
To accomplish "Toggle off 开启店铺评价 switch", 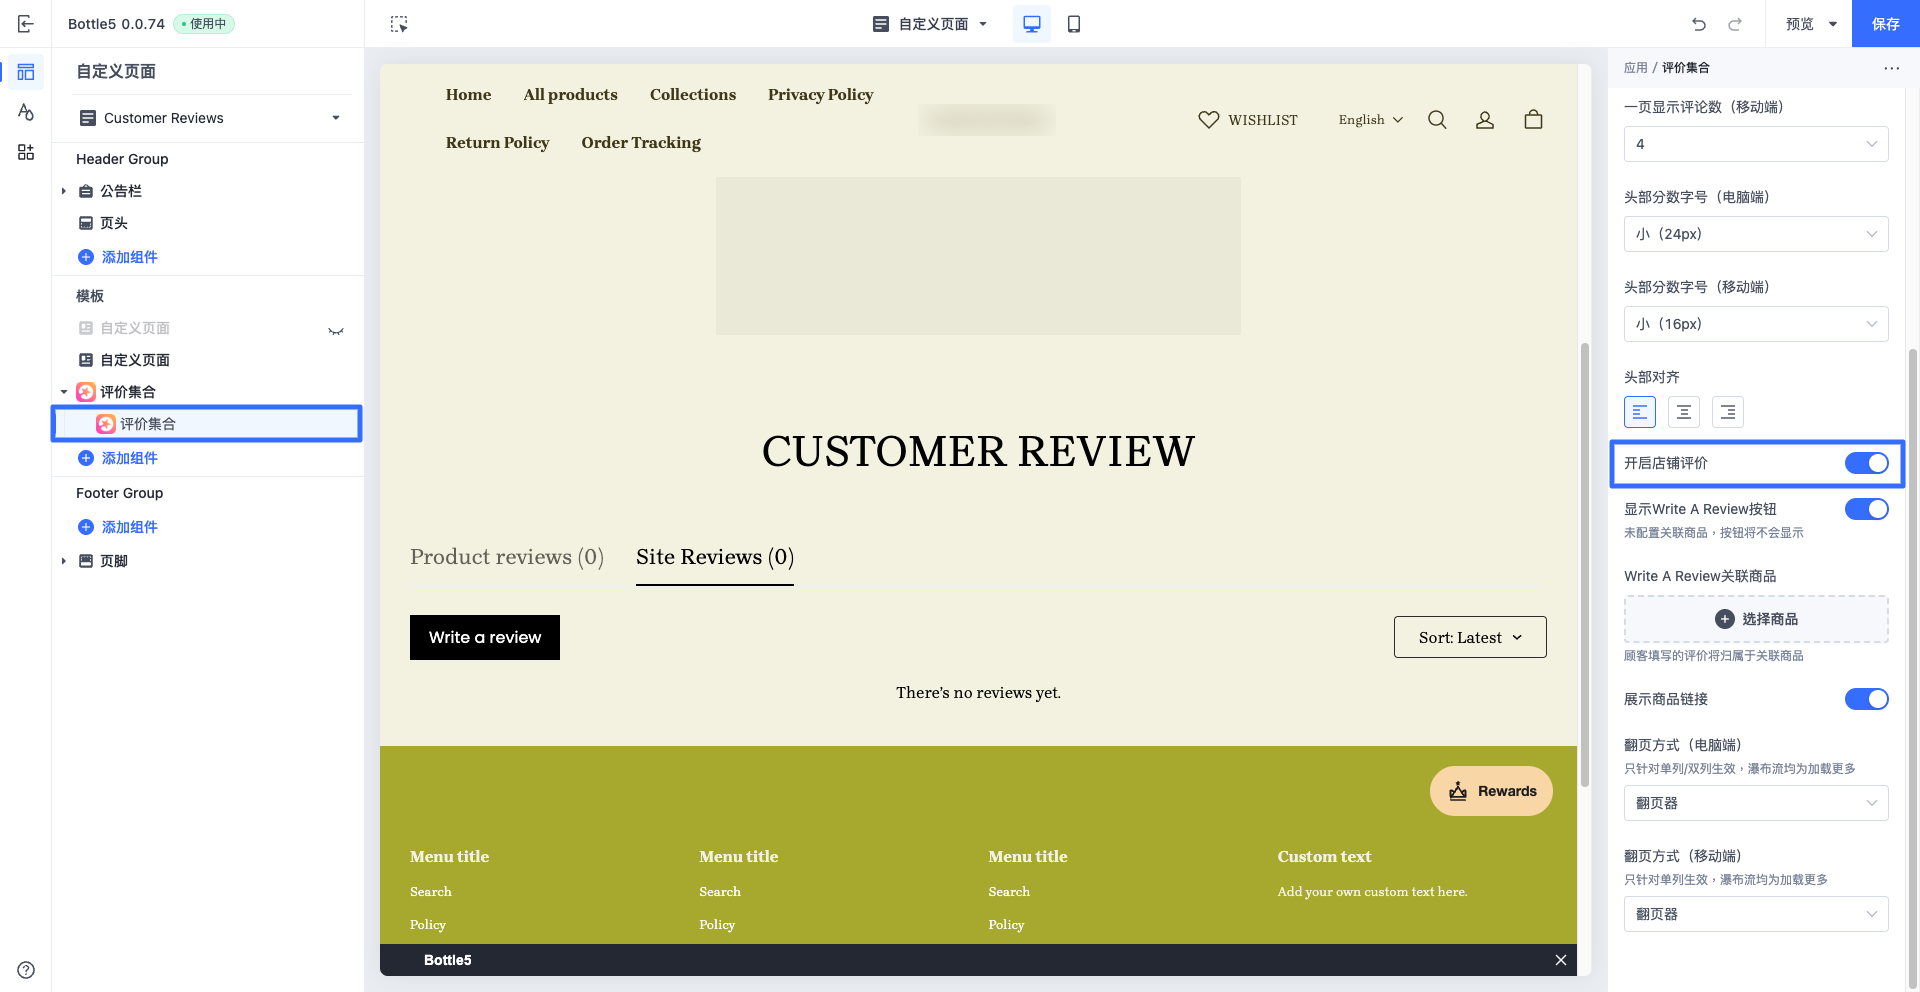I will [x=1866, y=463].
